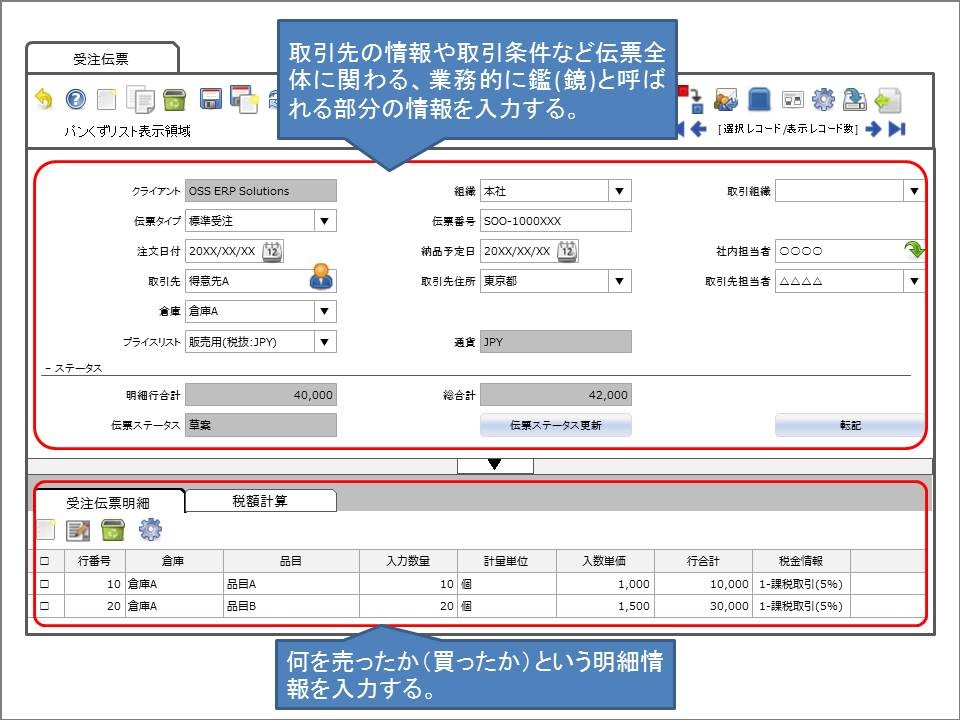Click unit price cell 1,500
The width and height of the screenshot is (960, 720).
[605, 606]
